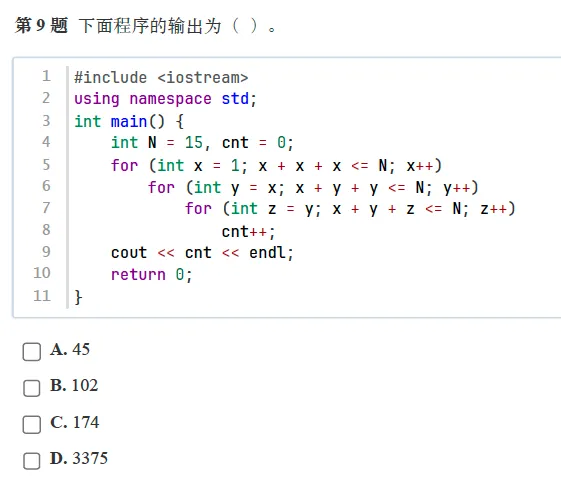The image size is (561, 491).
Task: Click code line '#include <iostream>'
Action: [x=161, y=78]
